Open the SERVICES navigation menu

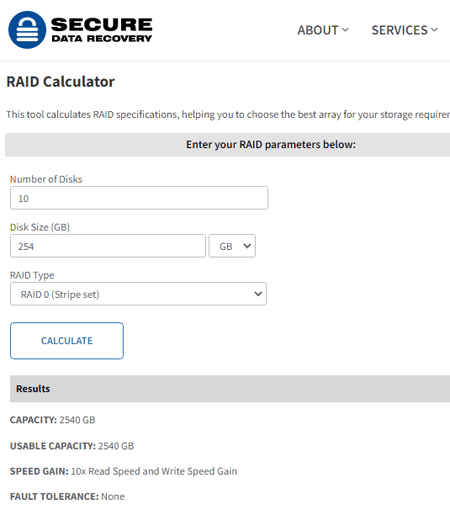tap(404, 30)
